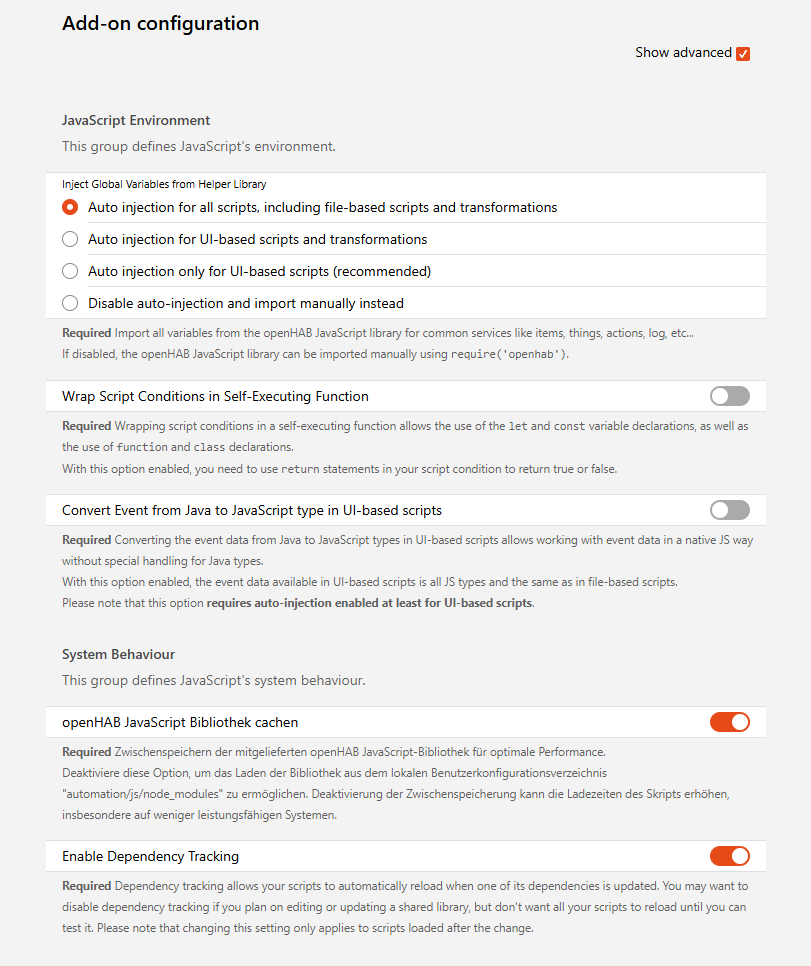The width and height of the screenshot is (811, 966).
Task: Click the Wrap Script Conditions in Self-Executing Function label
Action: 215,397
